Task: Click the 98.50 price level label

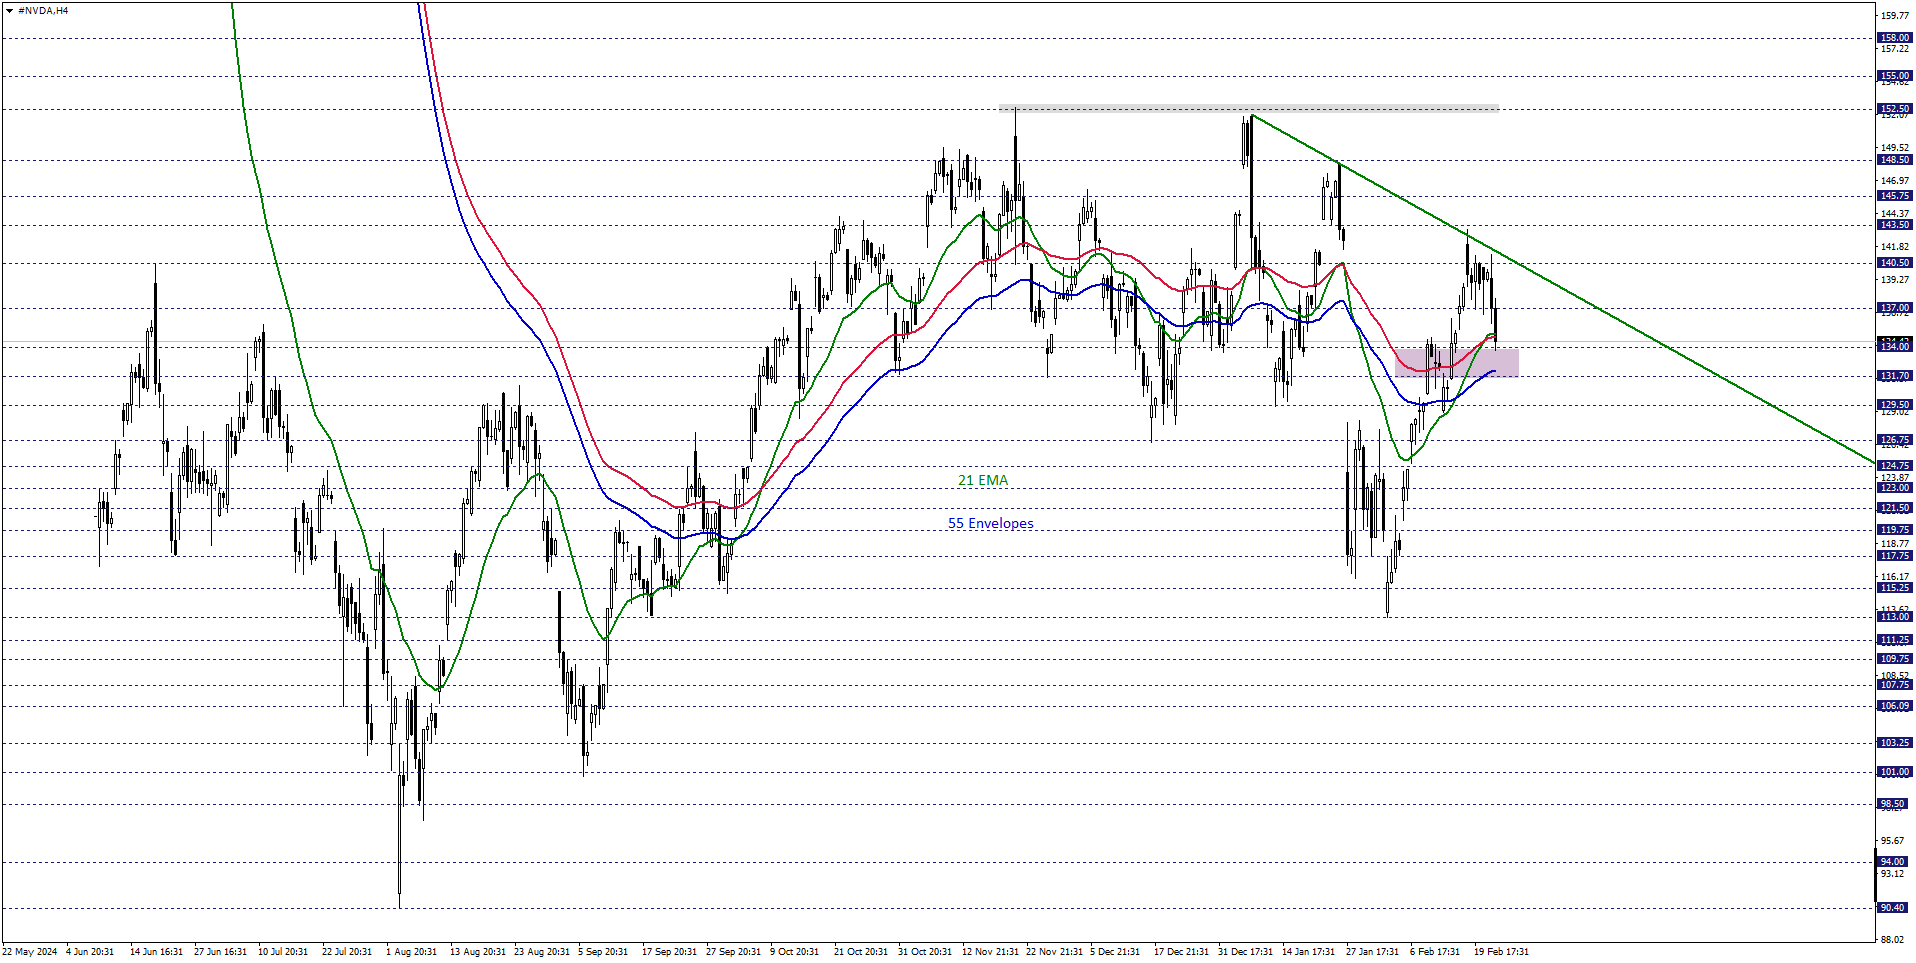Action: point(1892,804)
